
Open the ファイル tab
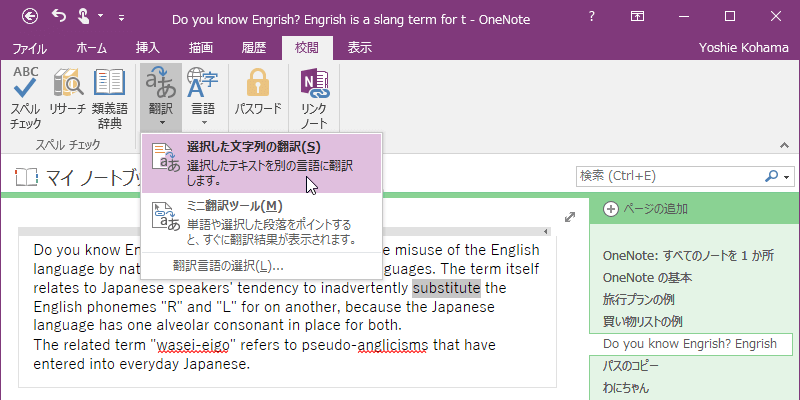(30, 48)
